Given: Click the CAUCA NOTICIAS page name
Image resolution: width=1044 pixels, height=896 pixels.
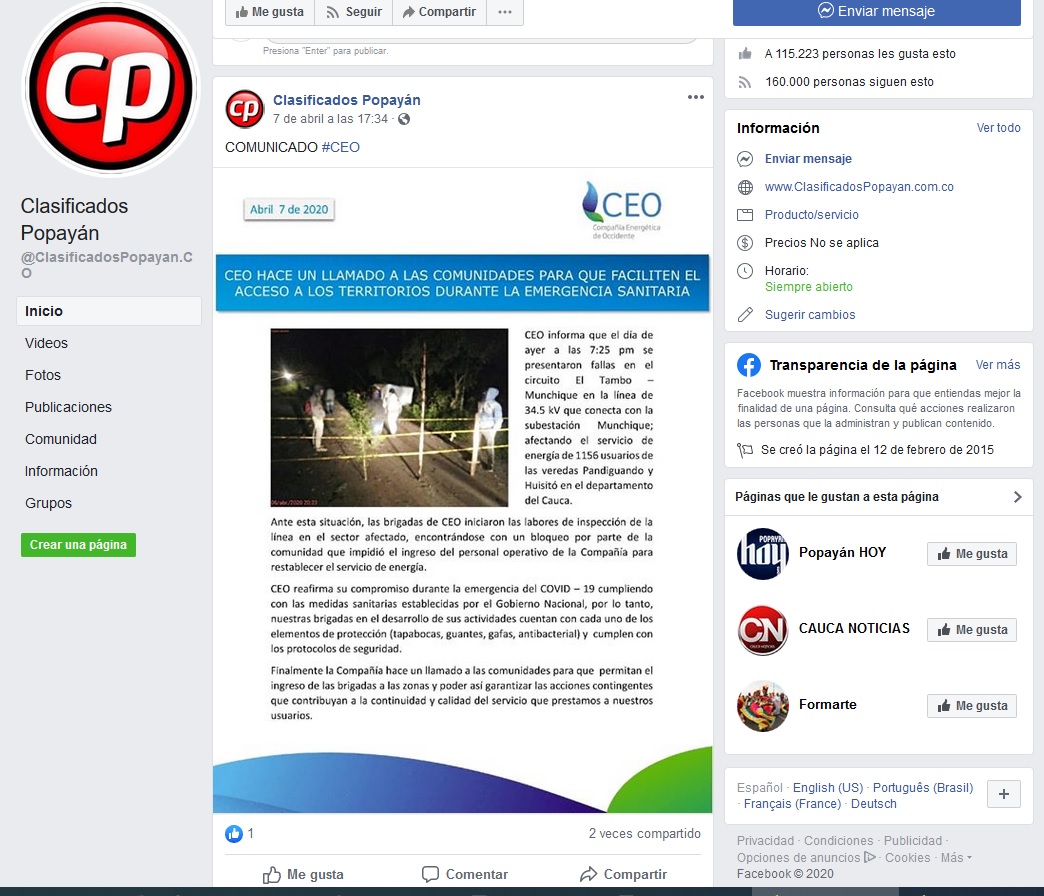Looking at the screenshot, I should 854,628.
